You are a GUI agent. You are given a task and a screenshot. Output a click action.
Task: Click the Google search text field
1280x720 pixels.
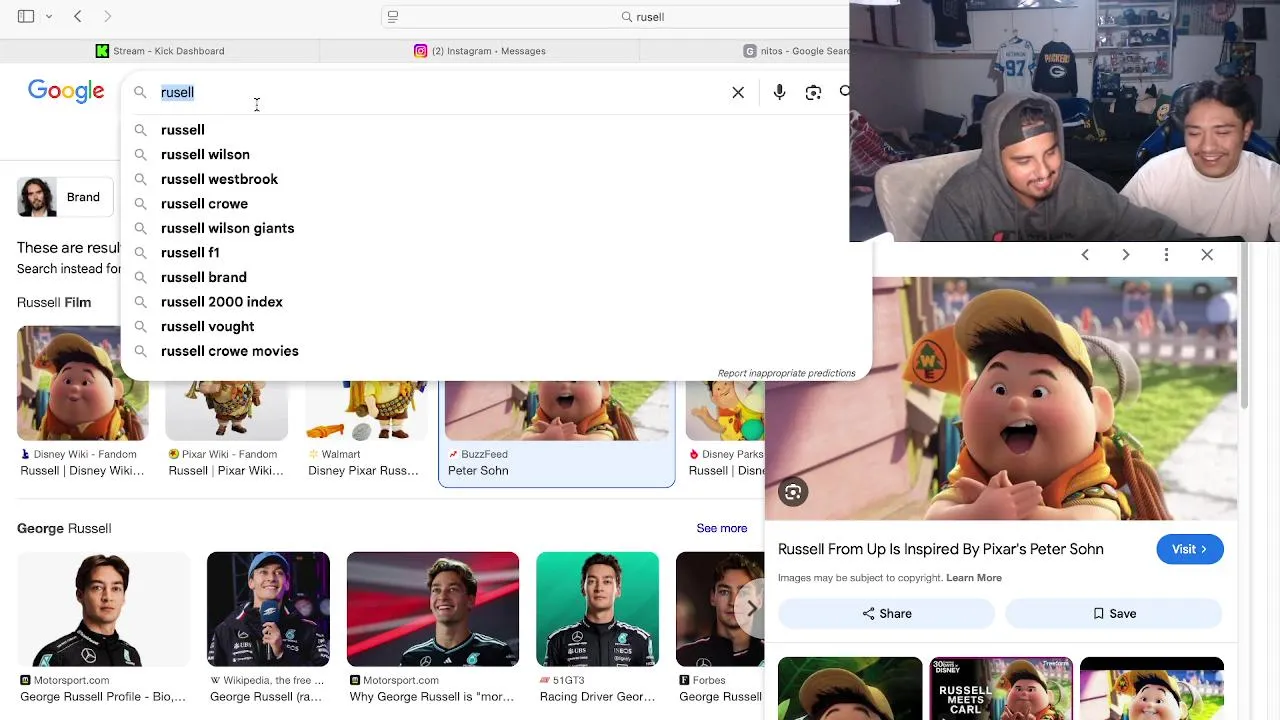[x=440, y=92]
